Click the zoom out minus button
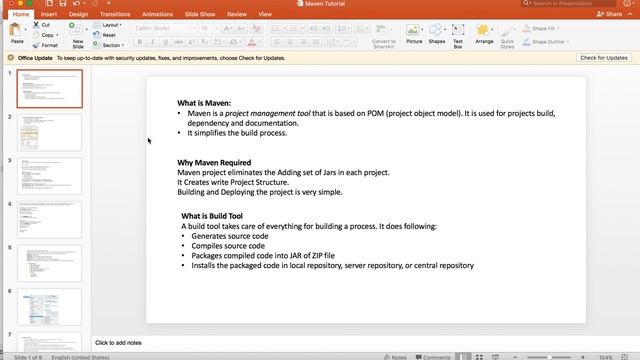 click(515, 357)
